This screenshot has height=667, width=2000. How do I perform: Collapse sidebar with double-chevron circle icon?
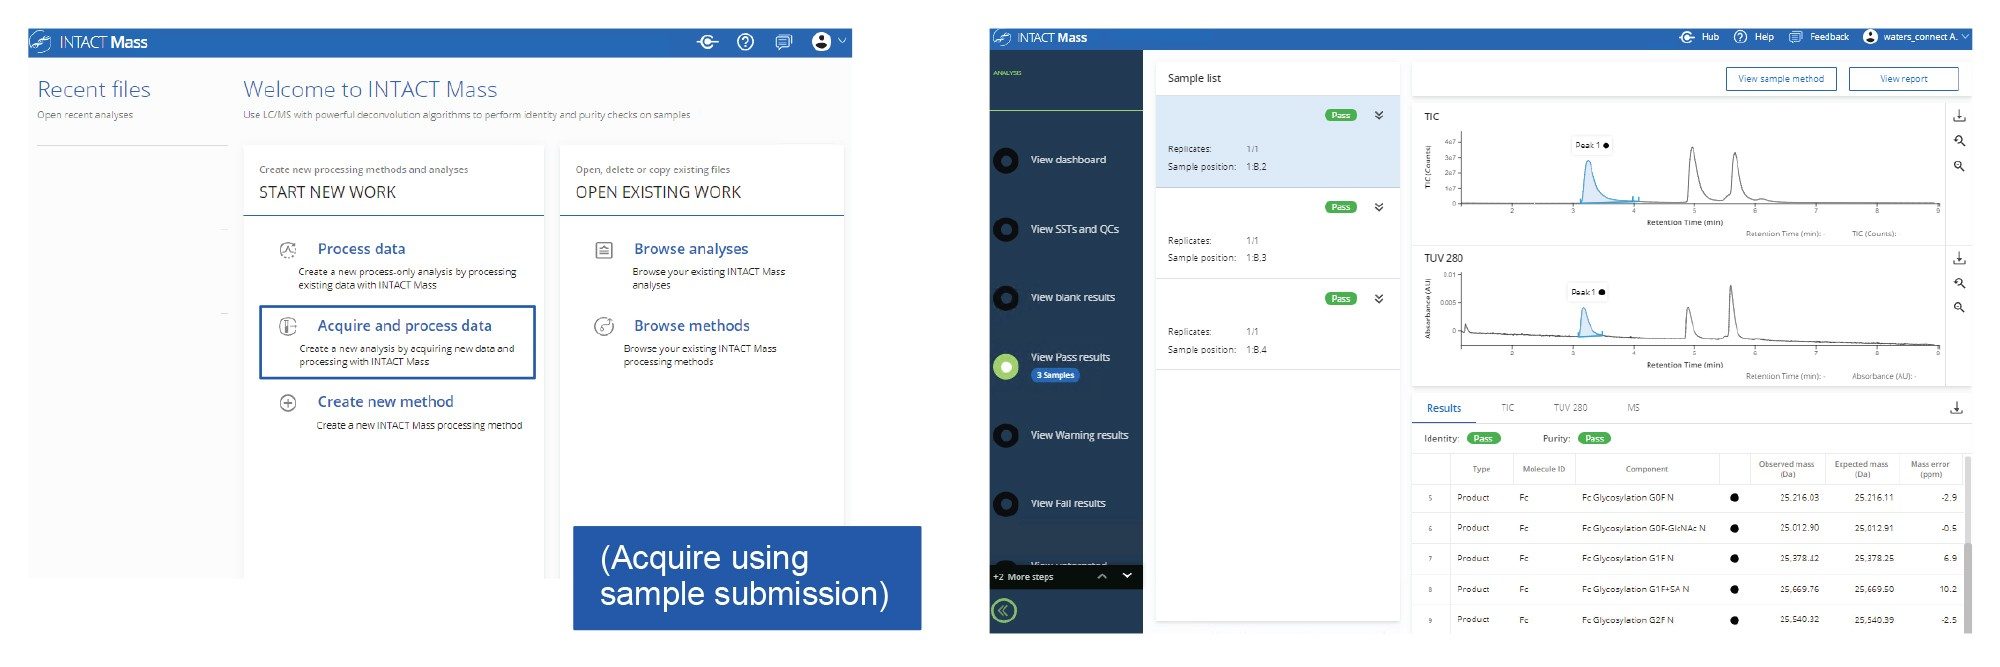[1004, 611]
